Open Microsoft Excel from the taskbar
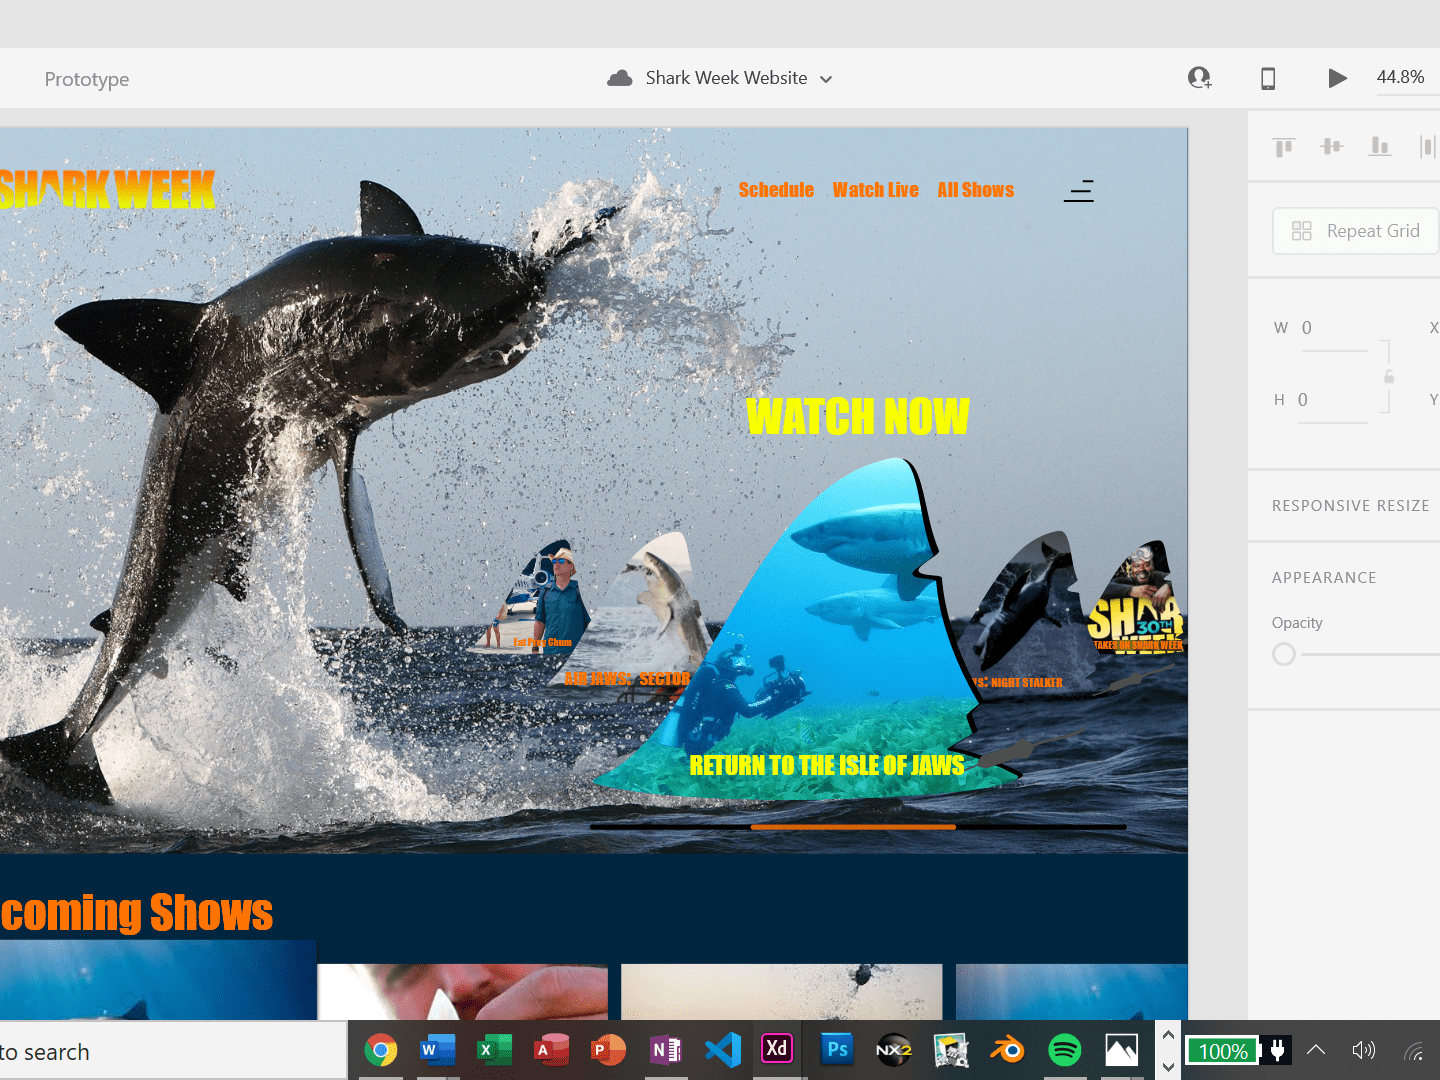Viewport: 1440px width, 1080px height. tap(494, 1050)
